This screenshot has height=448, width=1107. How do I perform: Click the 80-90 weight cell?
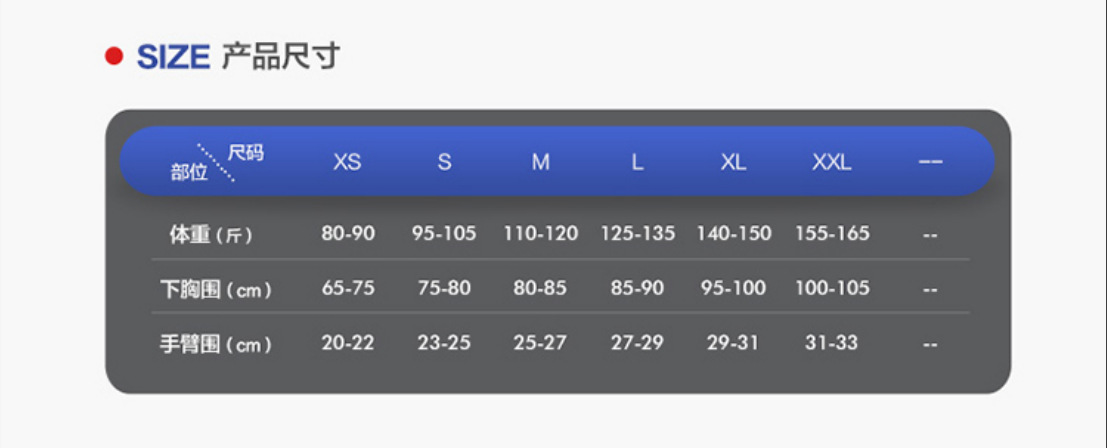(x=348, y=234)
